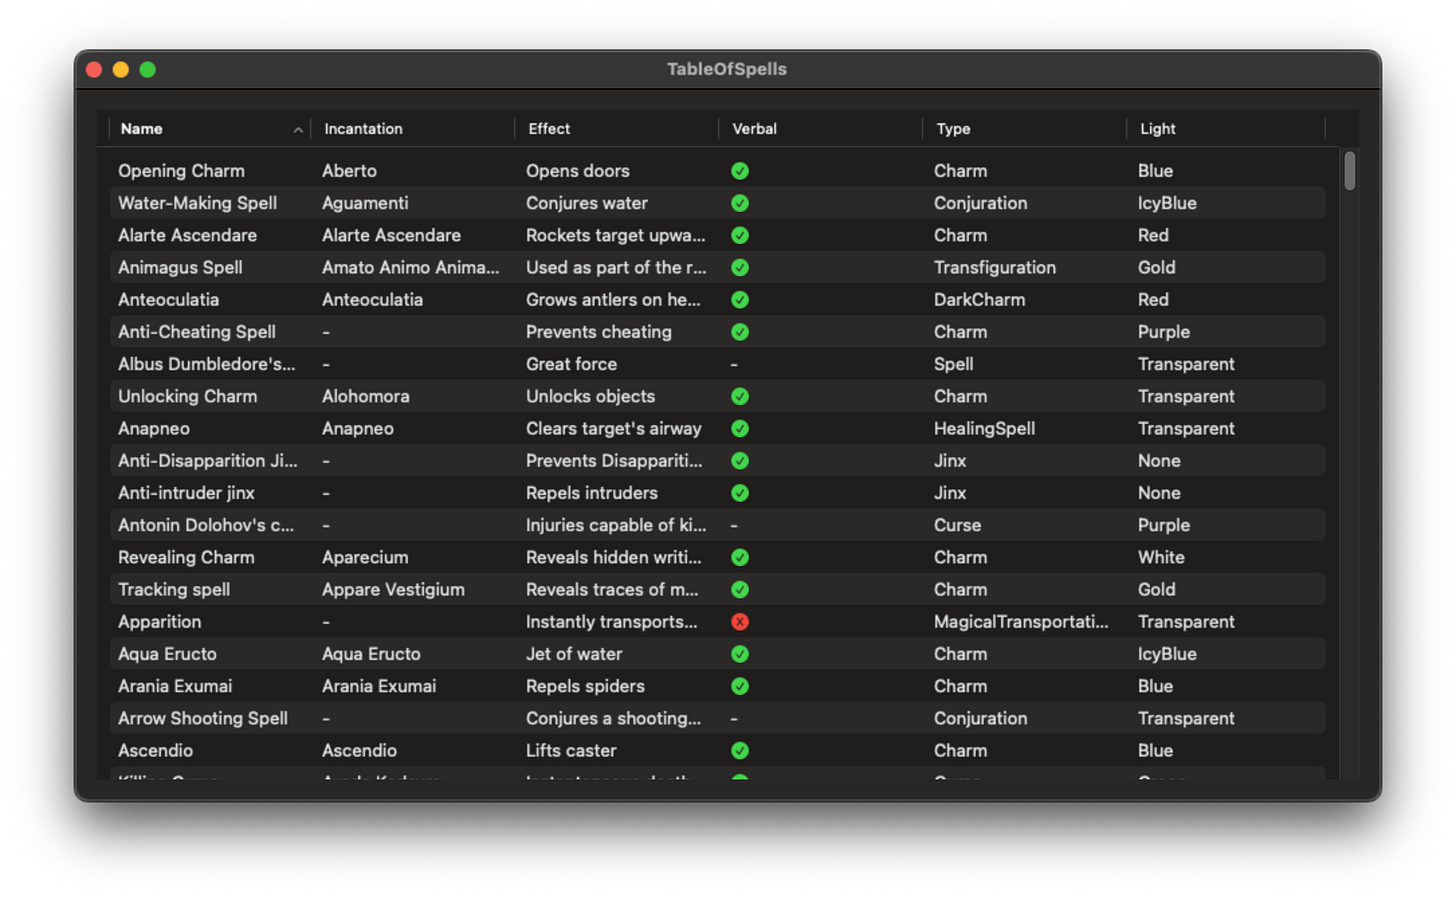
Task: Click the 'Rockets target upwa...' effect cell
Action: tap(616, 235)
